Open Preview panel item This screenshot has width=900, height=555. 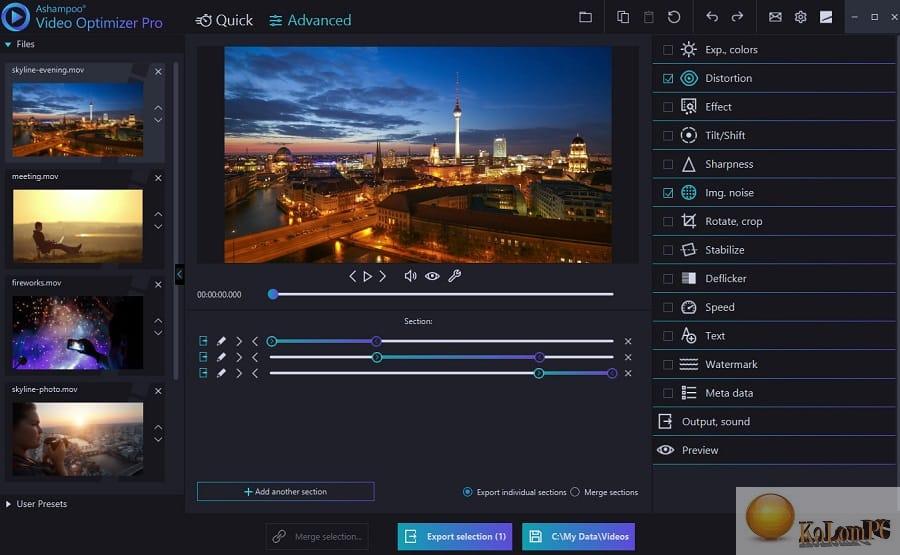(773, 451)
